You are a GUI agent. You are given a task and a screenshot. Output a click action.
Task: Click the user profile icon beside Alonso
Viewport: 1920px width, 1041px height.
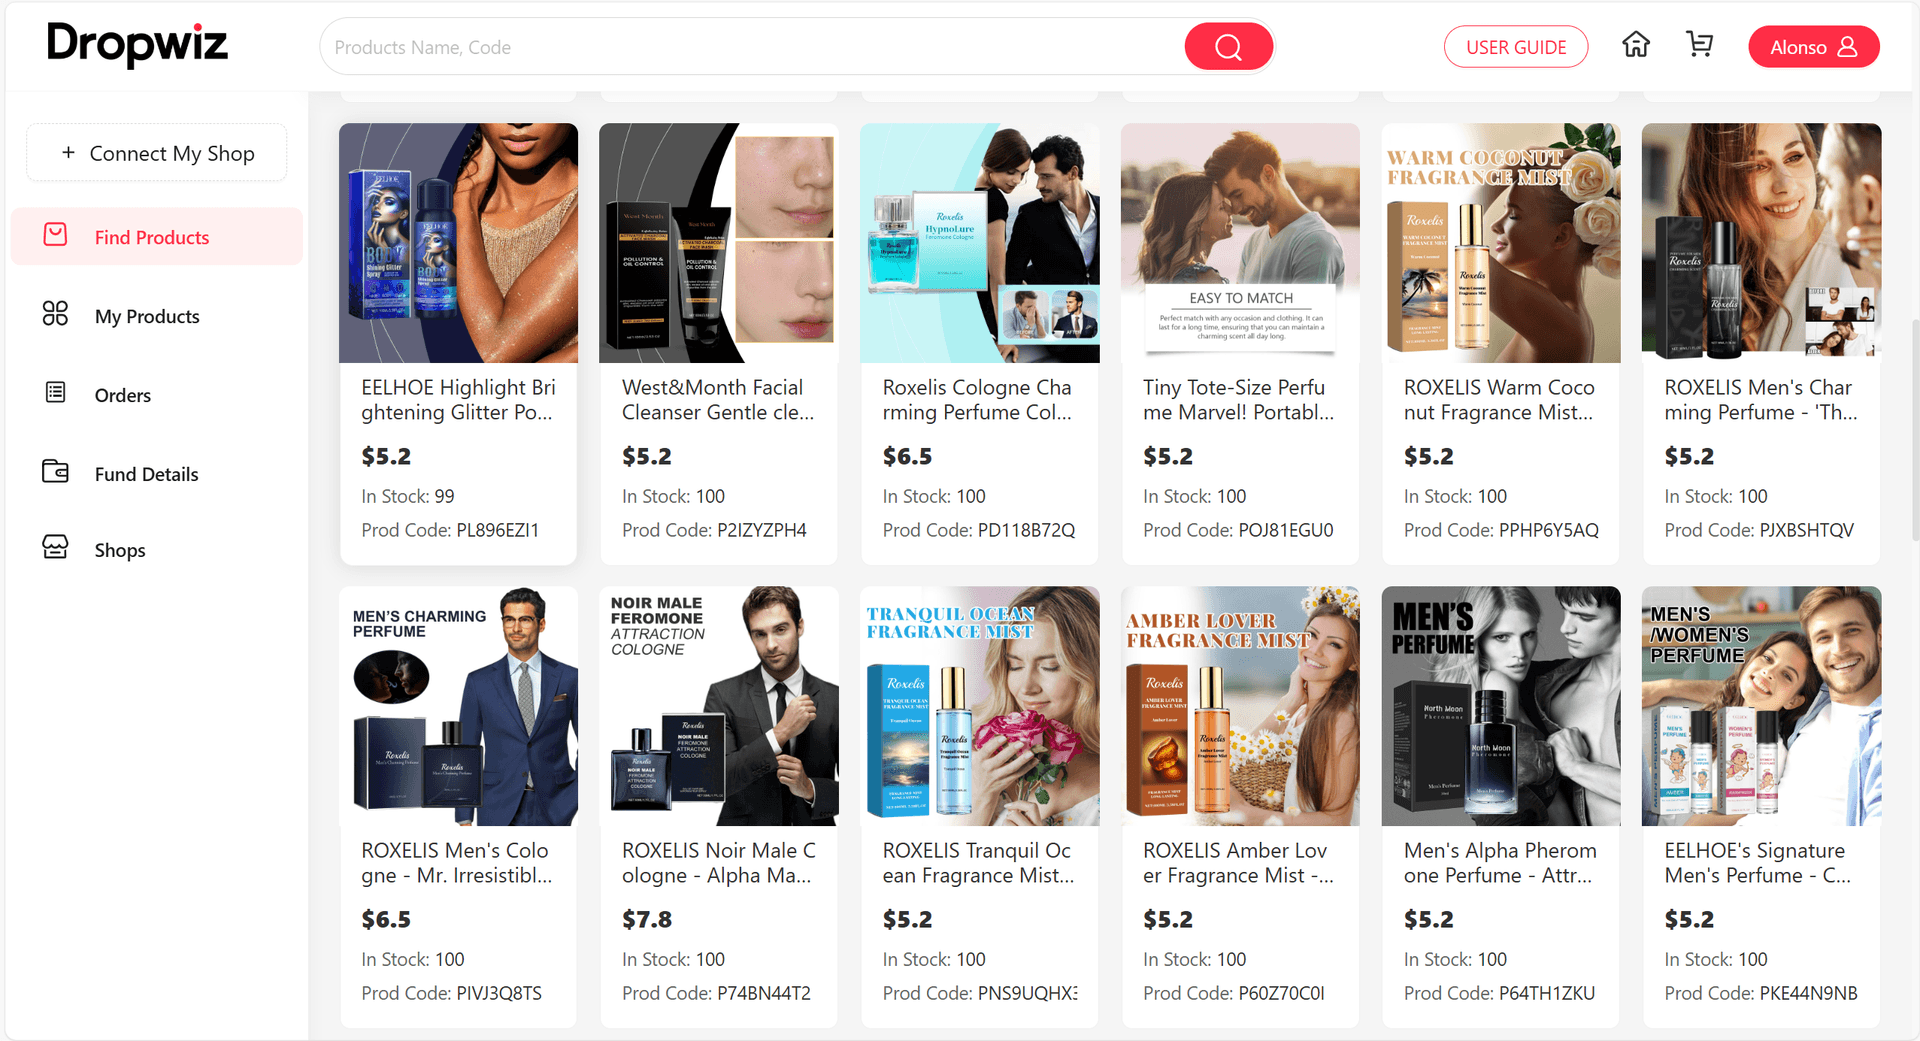(x=1847, y=47)
